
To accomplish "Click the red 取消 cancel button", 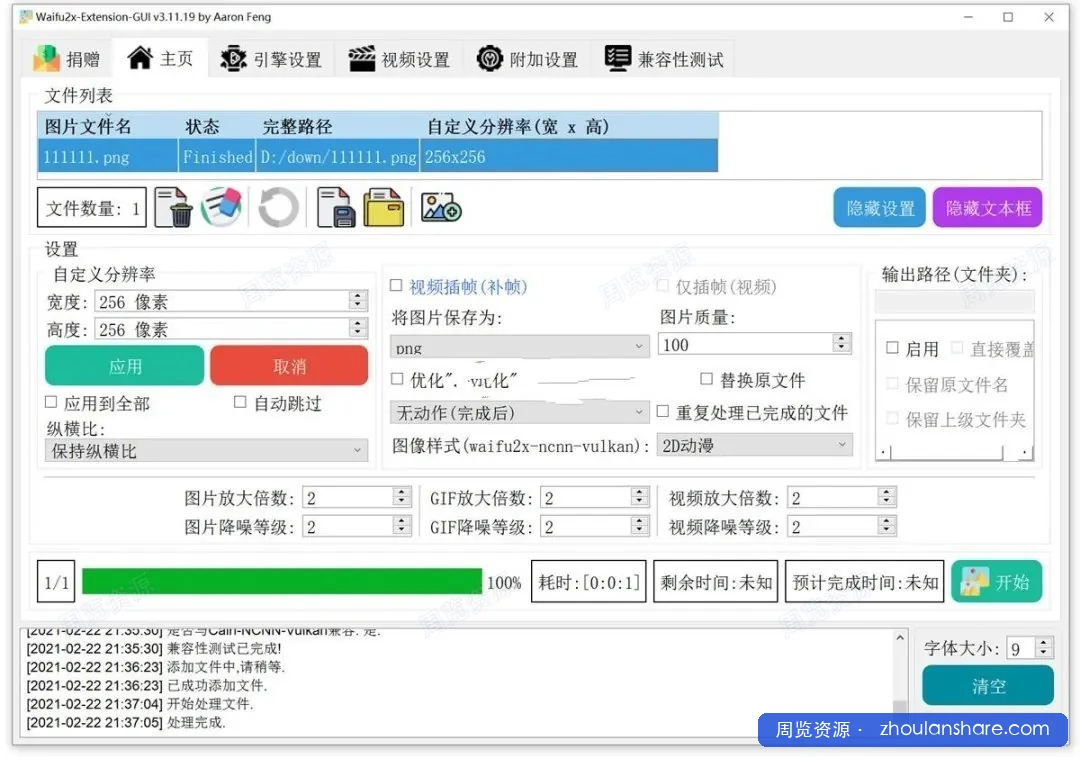I will point(289,366).
